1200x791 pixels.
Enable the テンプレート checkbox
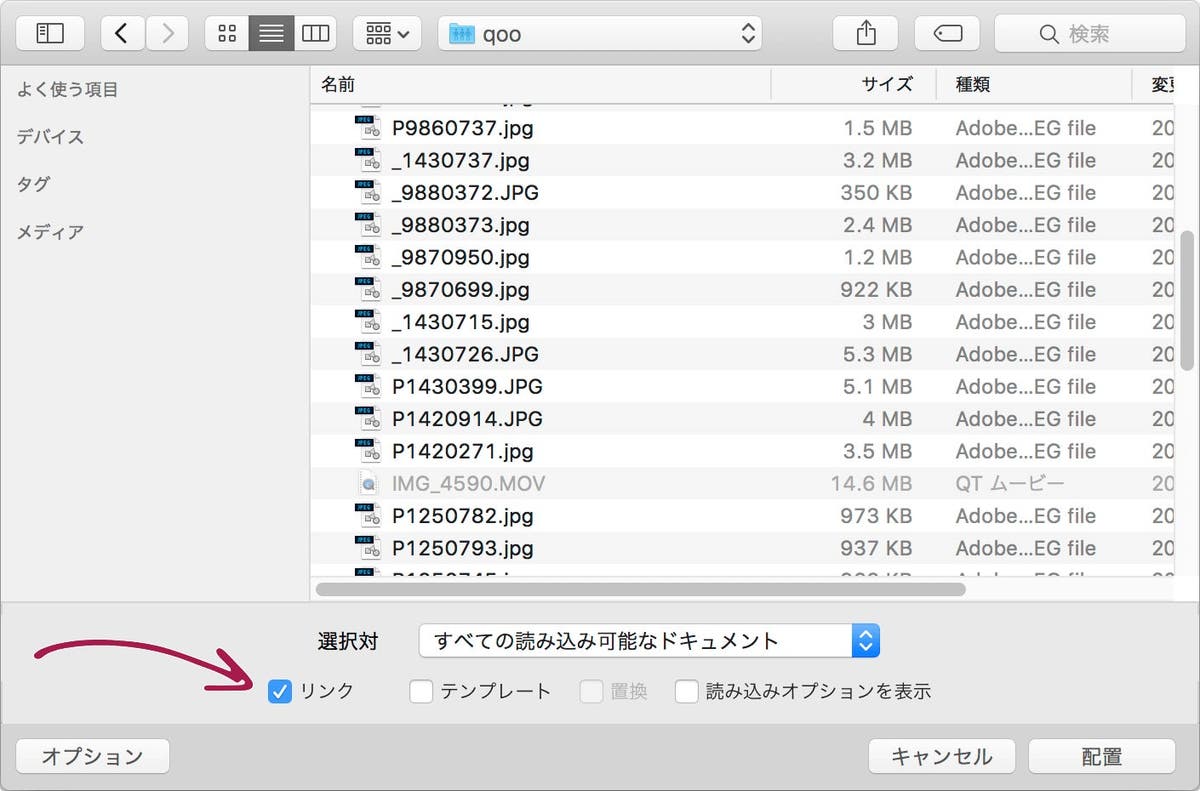coord(421,691)
